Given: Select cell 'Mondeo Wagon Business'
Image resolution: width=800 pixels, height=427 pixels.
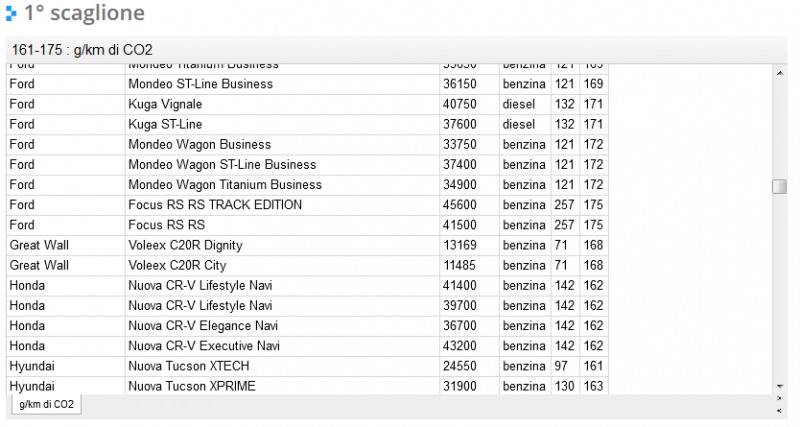Looking at the screenshot, I should click(283, 145).
